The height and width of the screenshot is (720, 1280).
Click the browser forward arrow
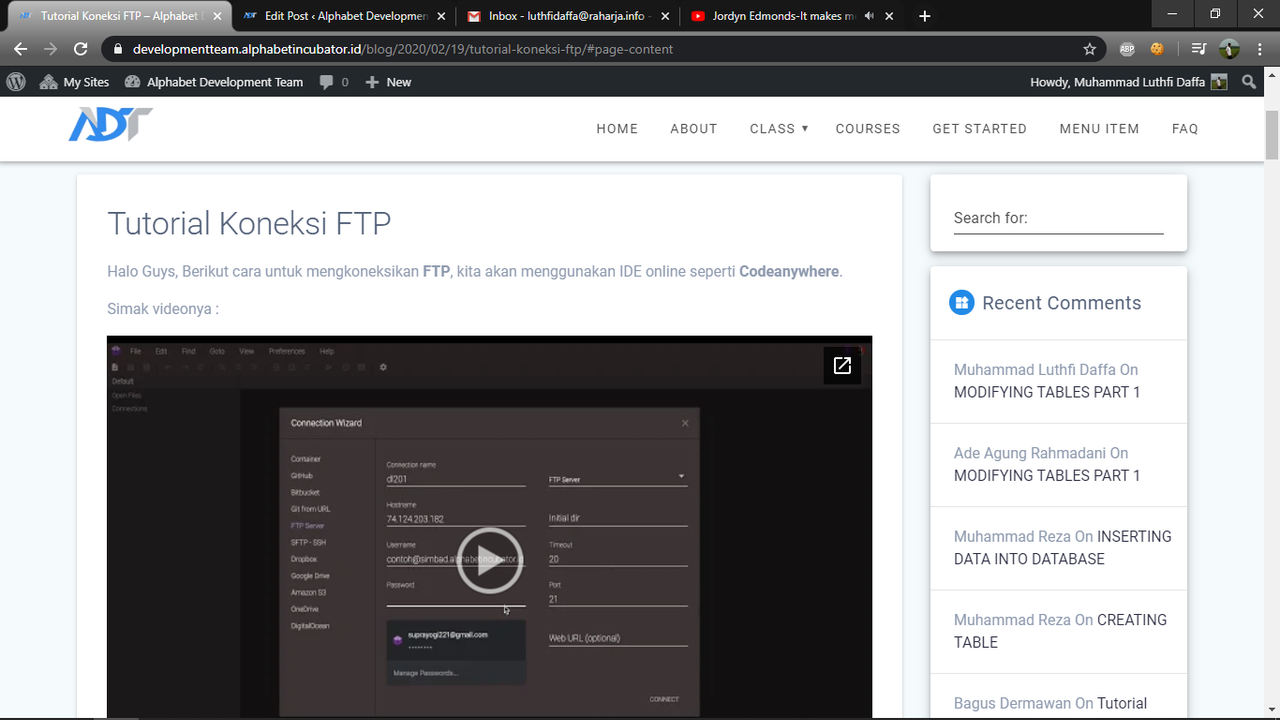coord(50,49)
